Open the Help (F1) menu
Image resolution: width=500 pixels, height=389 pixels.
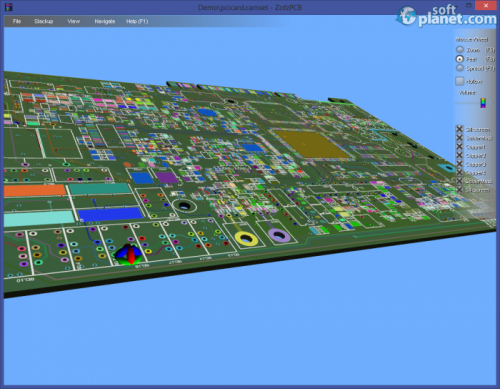[137, 21]
